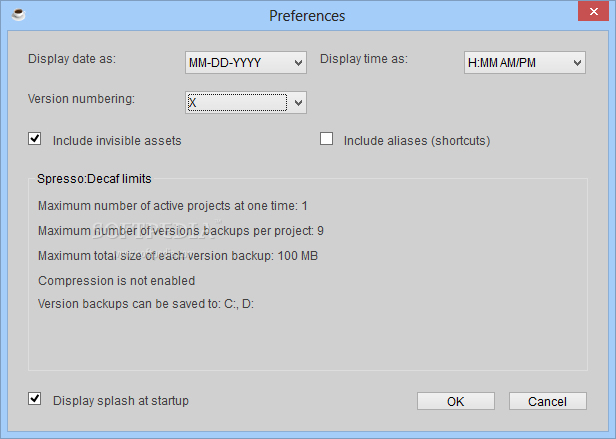Screen dimensions: 616x439
Task: Disable Display splash at startup checkbox
Action: tap(35, 399)
